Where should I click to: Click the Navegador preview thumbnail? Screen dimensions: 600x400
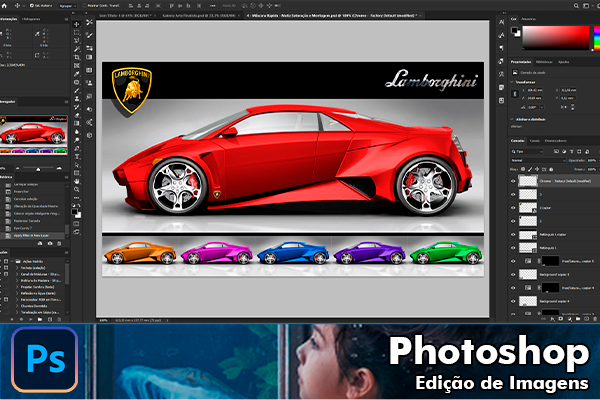coord(34,135)
